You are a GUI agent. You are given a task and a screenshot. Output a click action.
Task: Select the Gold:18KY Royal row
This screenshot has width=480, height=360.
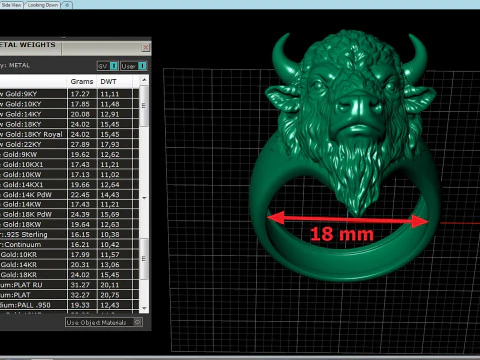[69, 134]
